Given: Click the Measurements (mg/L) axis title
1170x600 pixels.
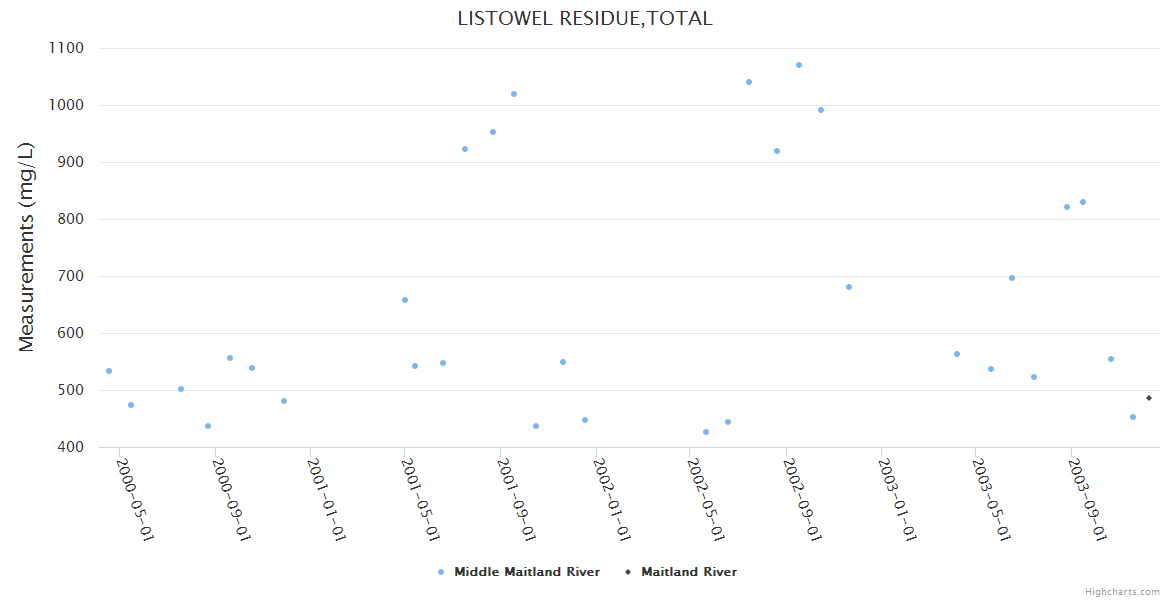Looking at the screenshot, I should point(27,247).
